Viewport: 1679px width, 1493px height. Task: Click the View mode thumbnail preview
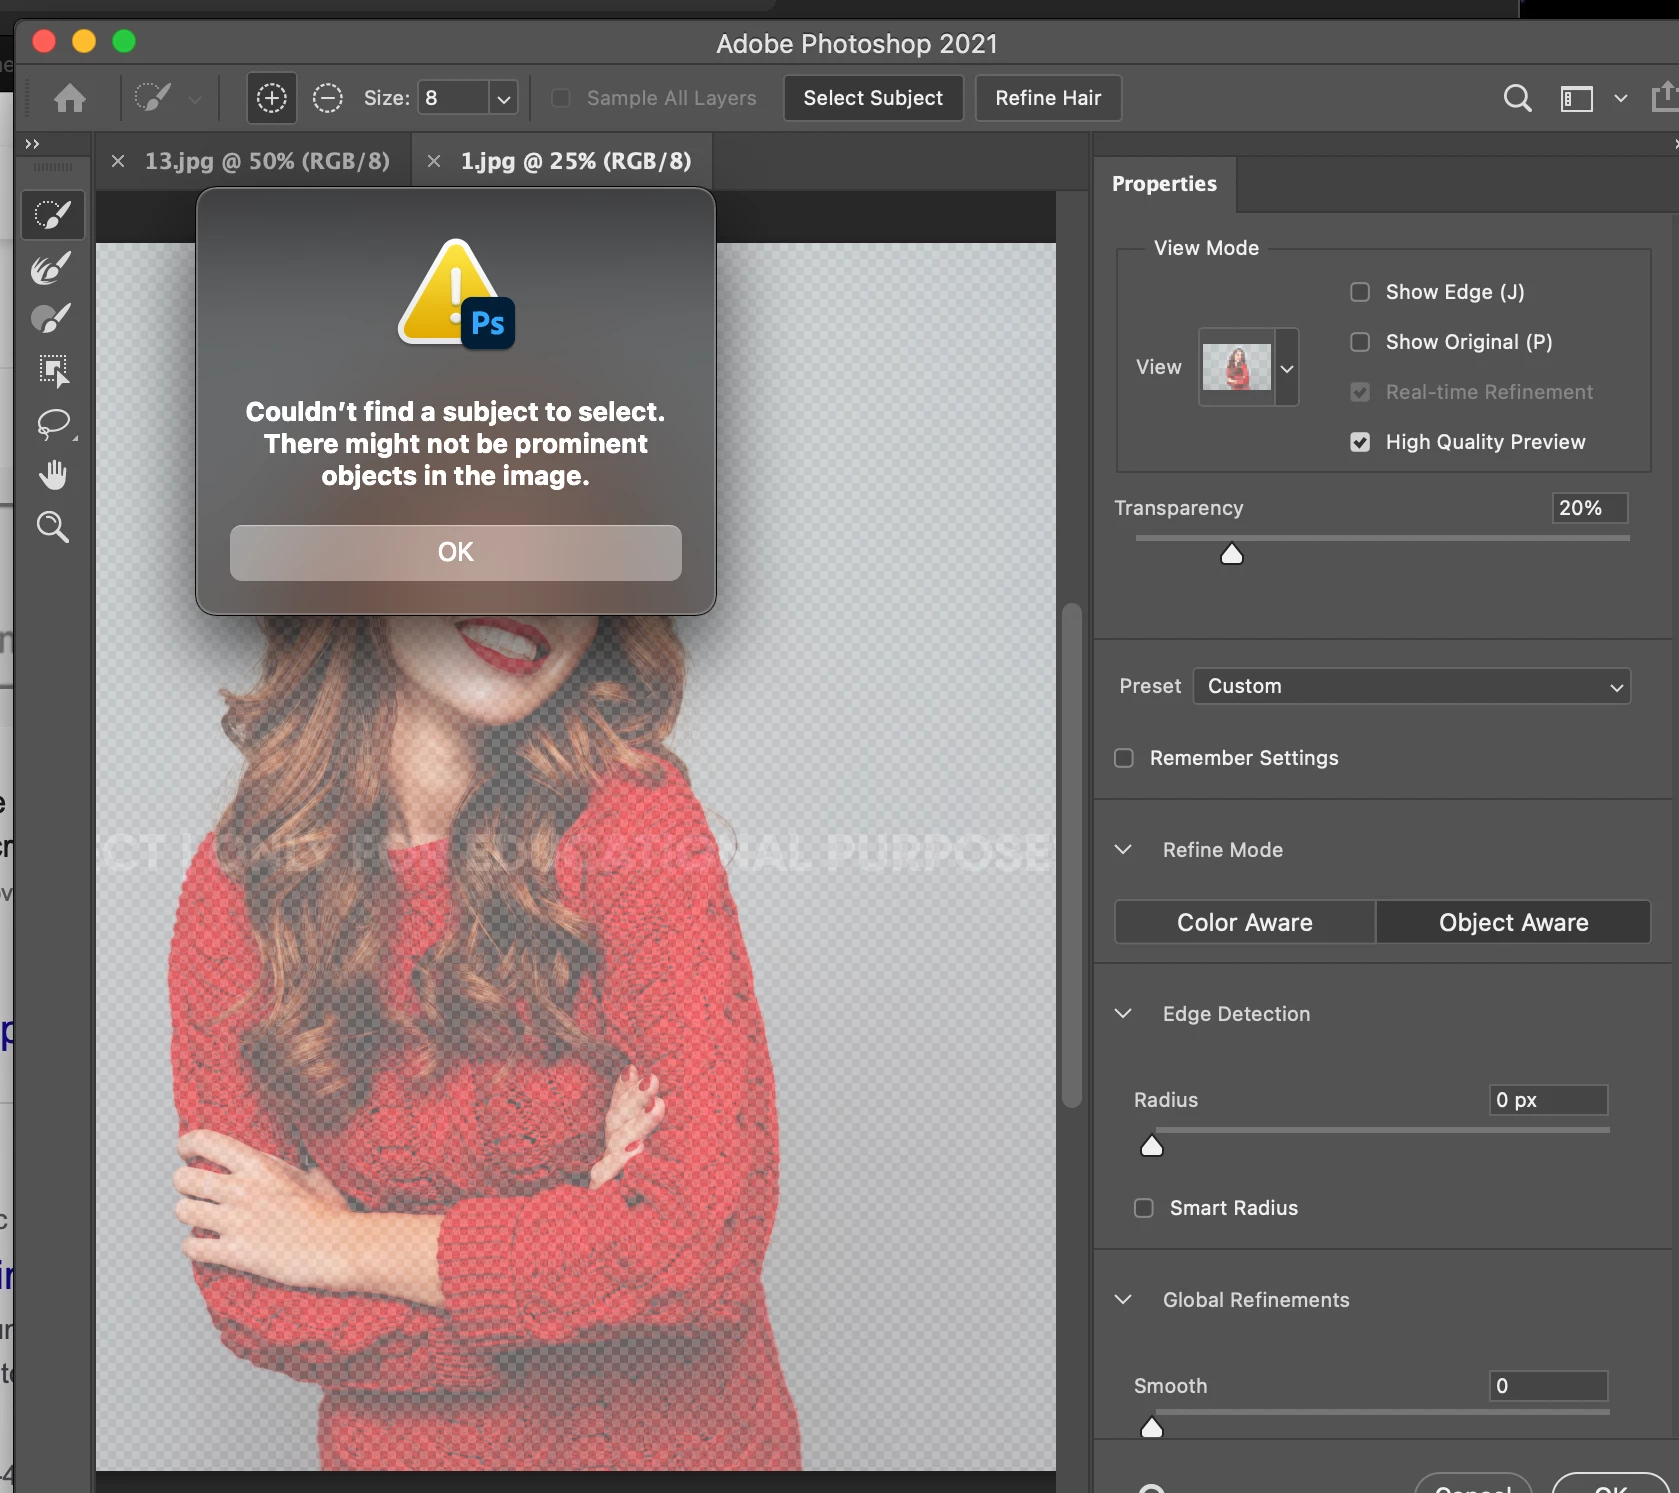click(1237, 367)
